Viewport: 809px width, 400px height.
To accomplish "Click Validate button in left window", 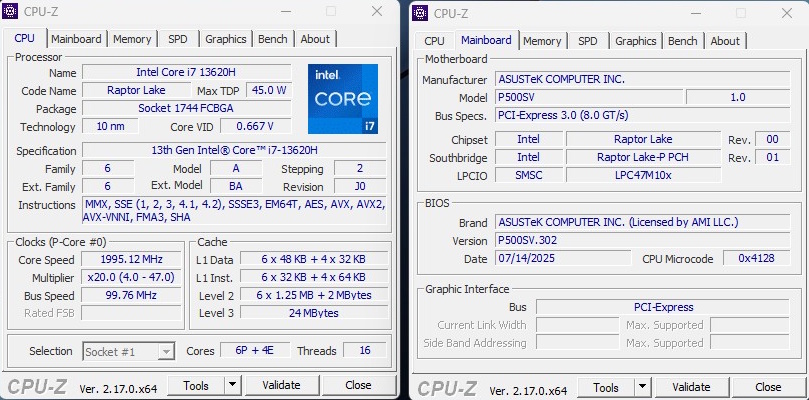I will pyautogui.click(x=281, y=385).
